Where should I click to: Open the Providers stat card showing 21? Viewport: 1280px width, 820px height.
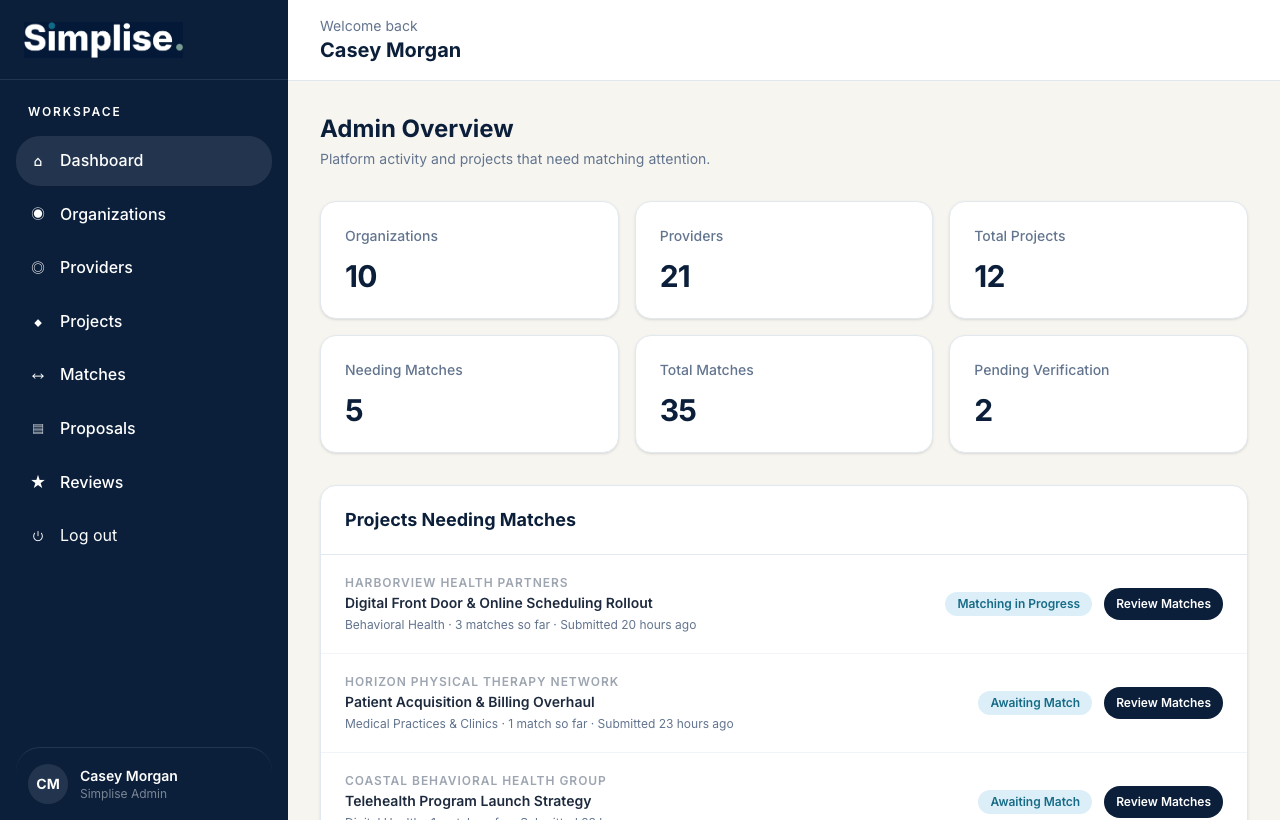(784, 260)
